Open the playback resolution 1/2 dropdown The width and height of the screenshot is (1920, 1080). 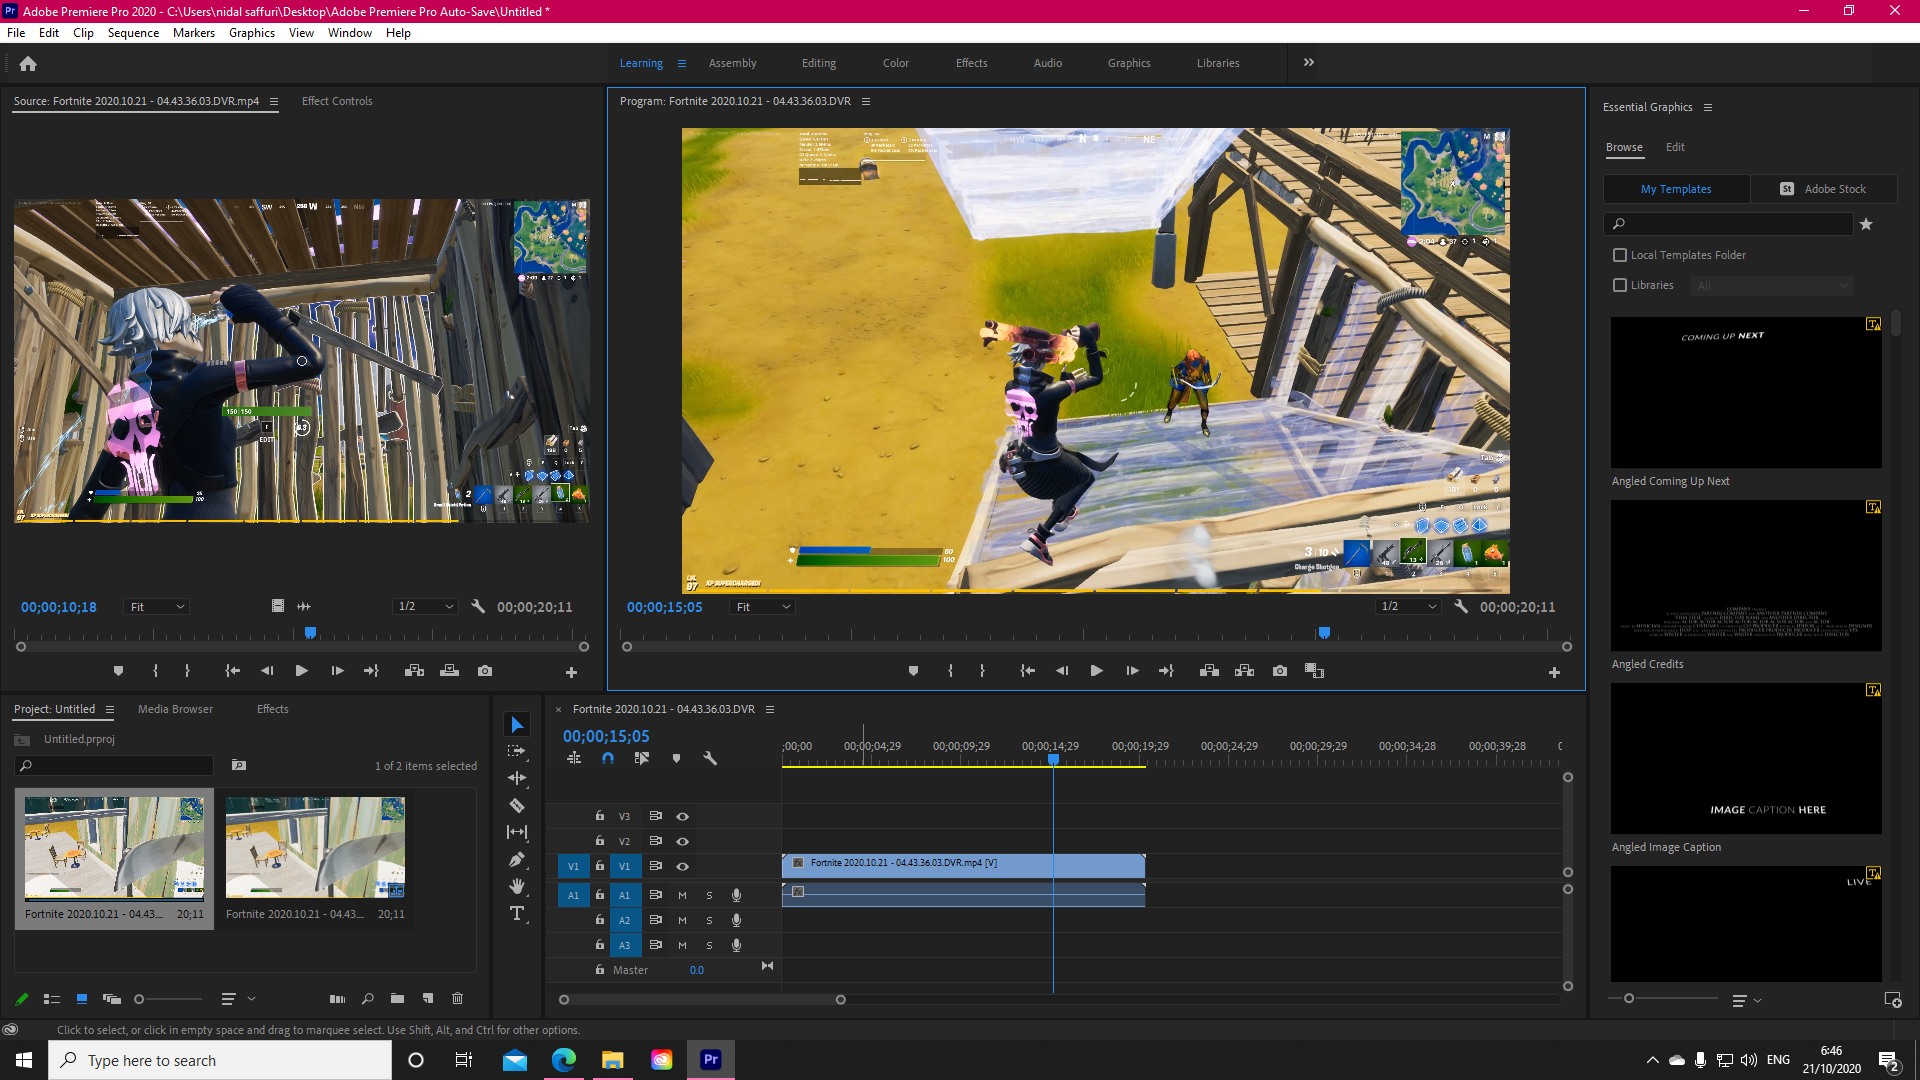pyautogui.click(x=1408, y=606)
